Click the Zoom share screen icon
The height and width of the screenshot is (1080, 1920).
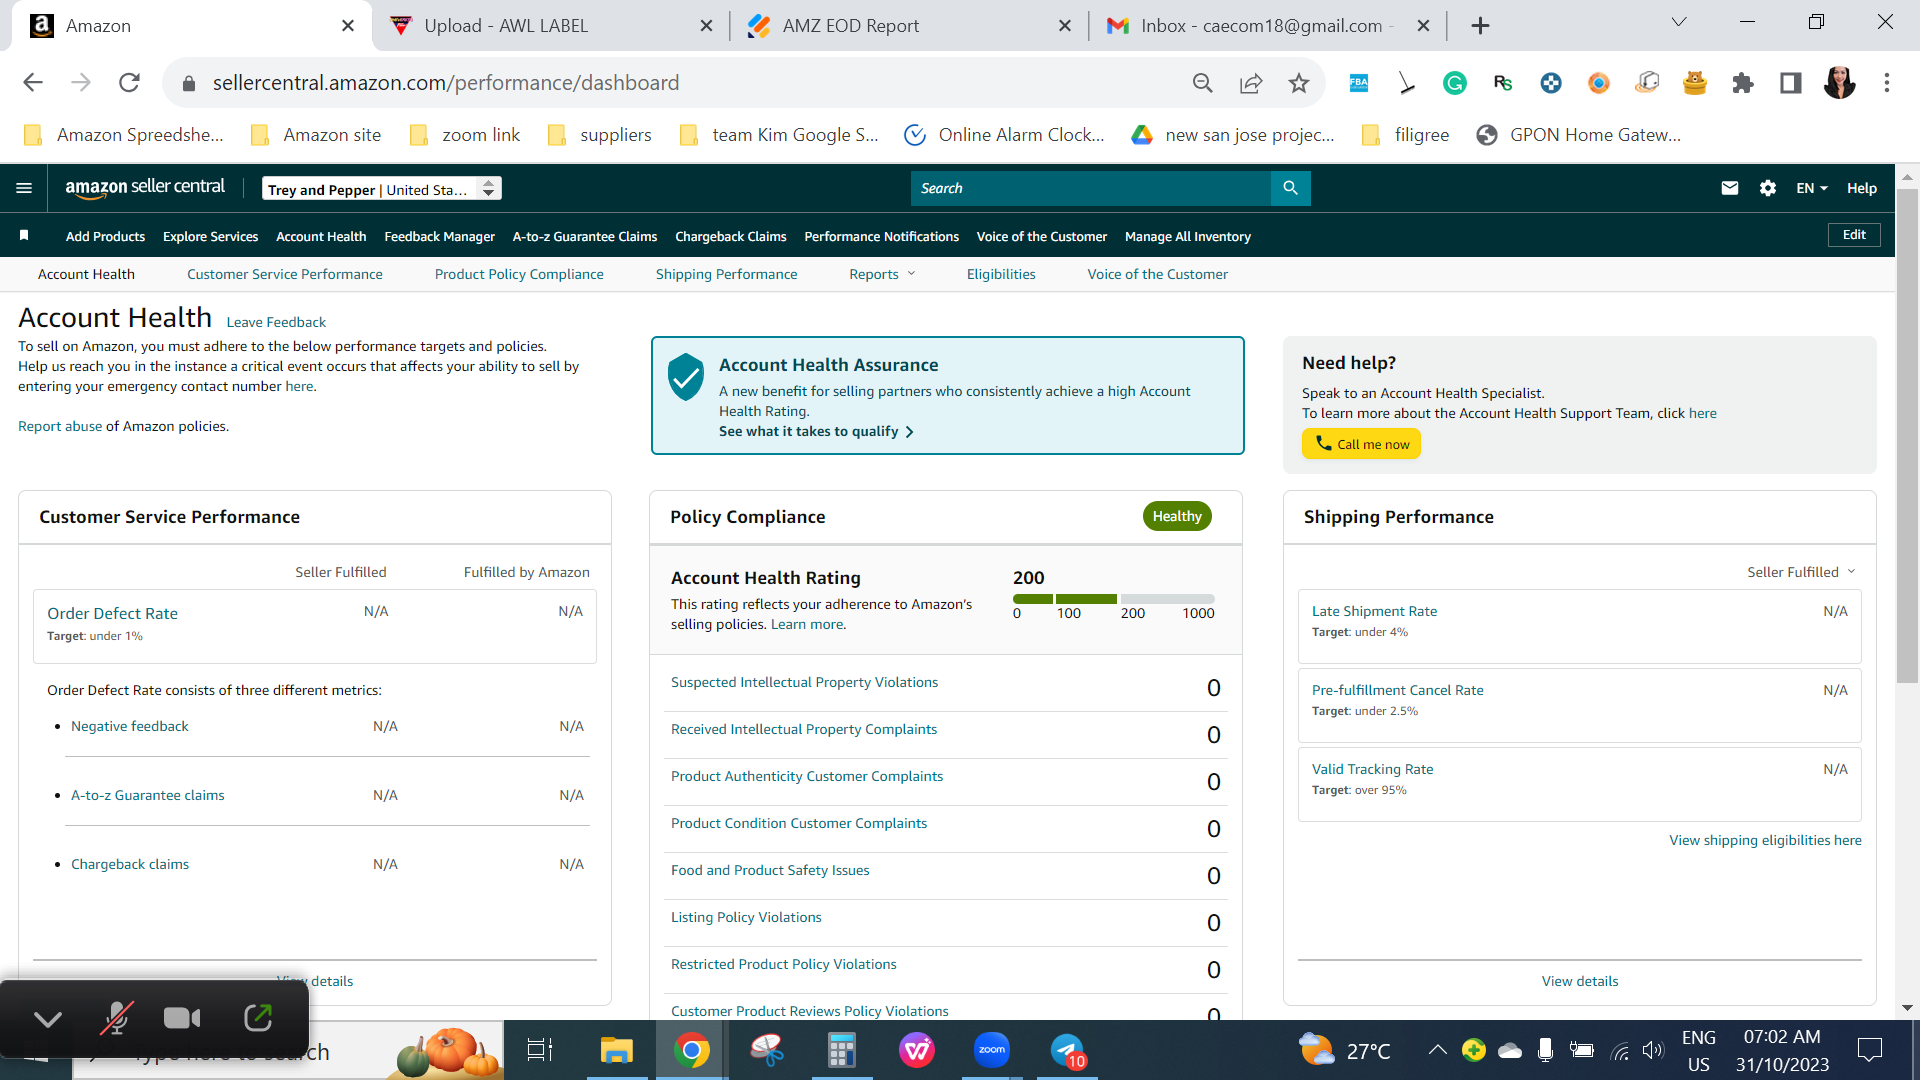coord(258,1018)
